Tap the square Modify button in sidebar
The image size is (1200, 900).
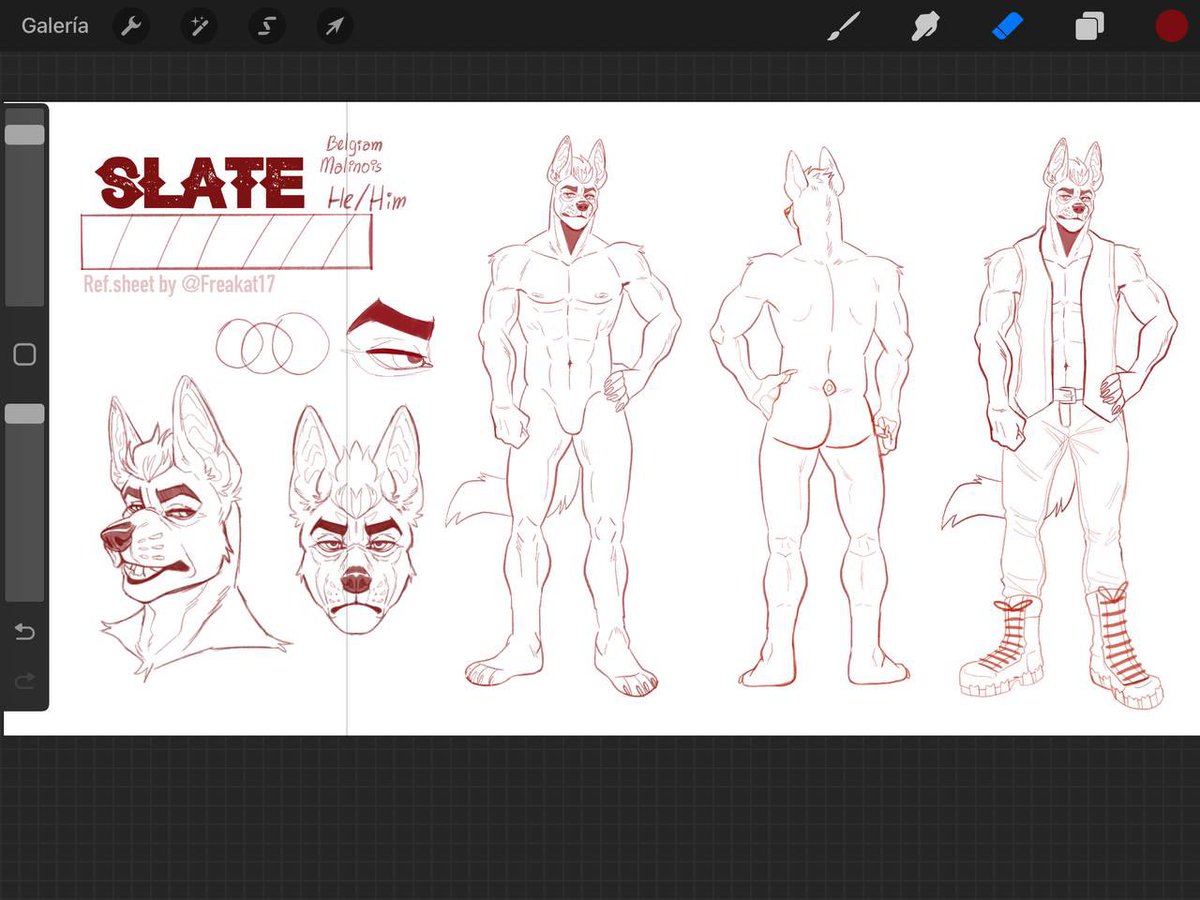[25, 354]
